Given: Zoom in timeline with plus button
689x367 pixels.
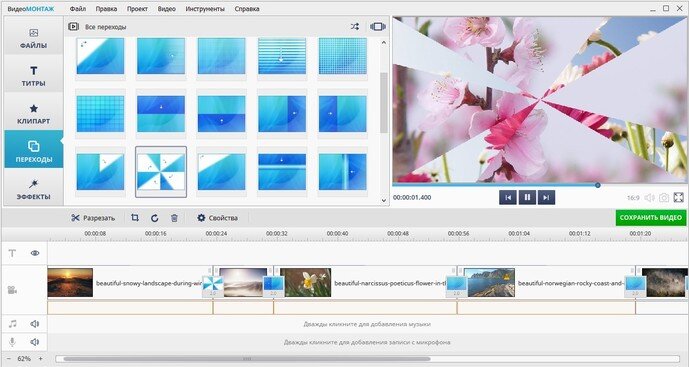Looking at the screenshot, I should click(40, 359).
